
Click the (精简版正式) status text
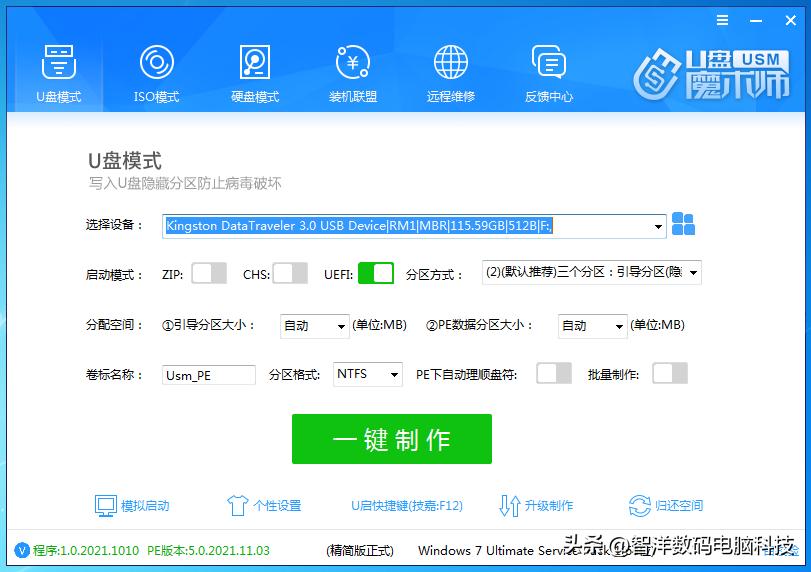[360, 551]
